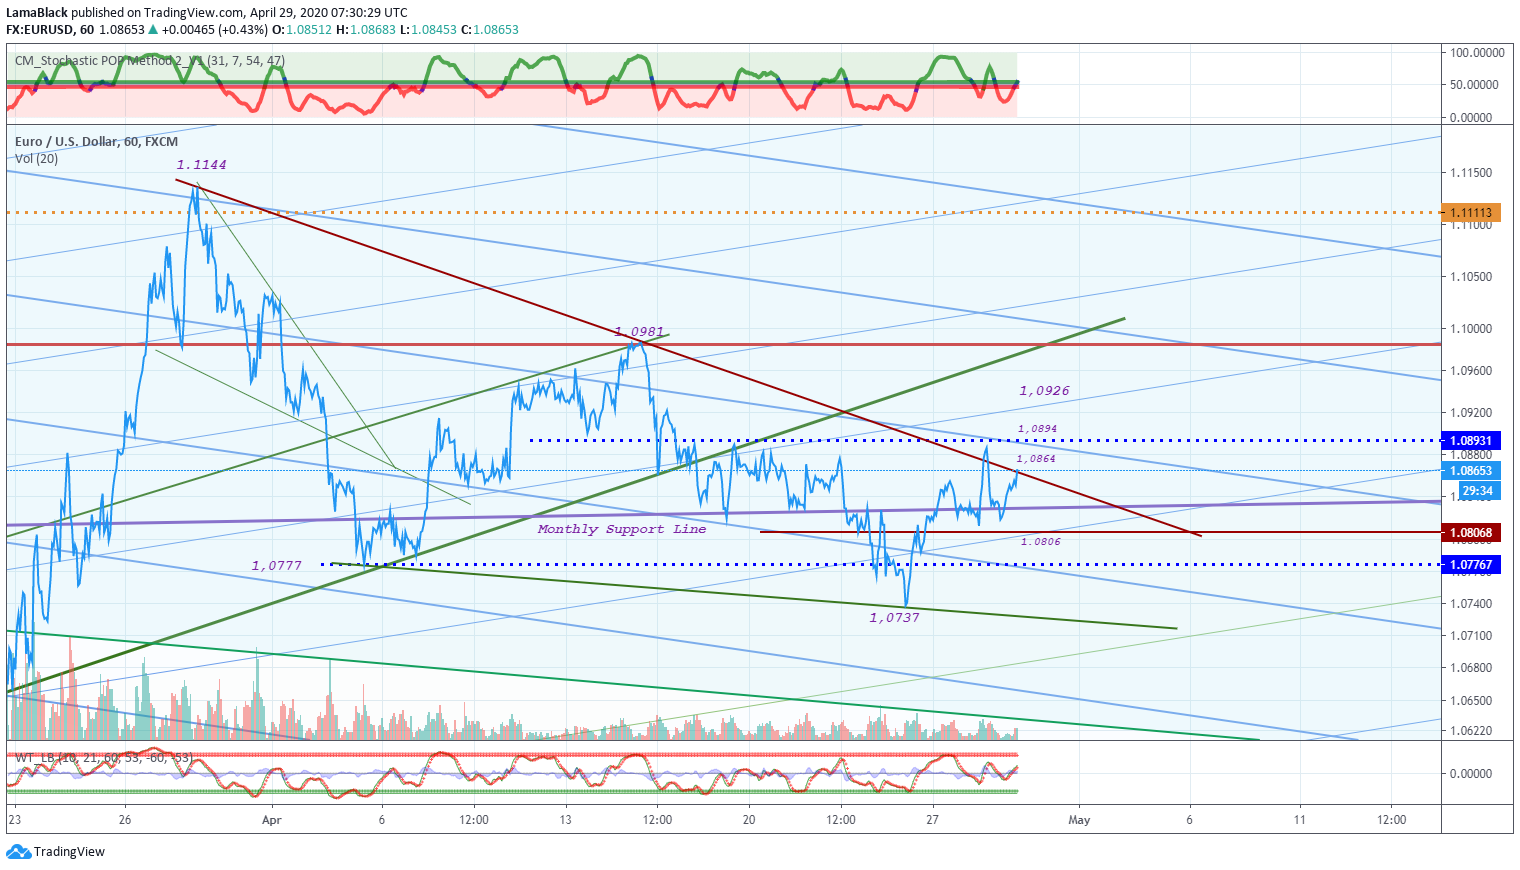1520x870 pixels.
Task: Click the 1.1144 price annotation
Action: pyautogui.click(x=201, y=165)
